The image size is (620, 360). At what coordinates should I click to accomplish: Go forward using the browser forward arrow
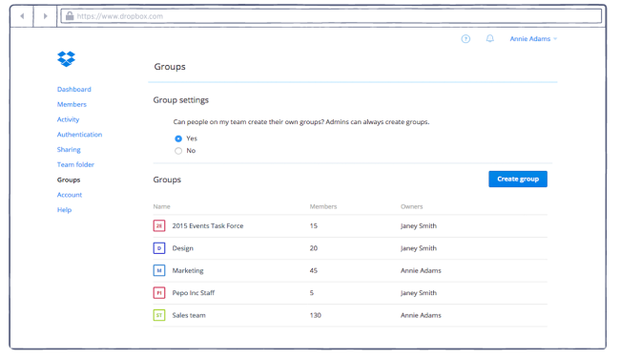pos(45,16)
